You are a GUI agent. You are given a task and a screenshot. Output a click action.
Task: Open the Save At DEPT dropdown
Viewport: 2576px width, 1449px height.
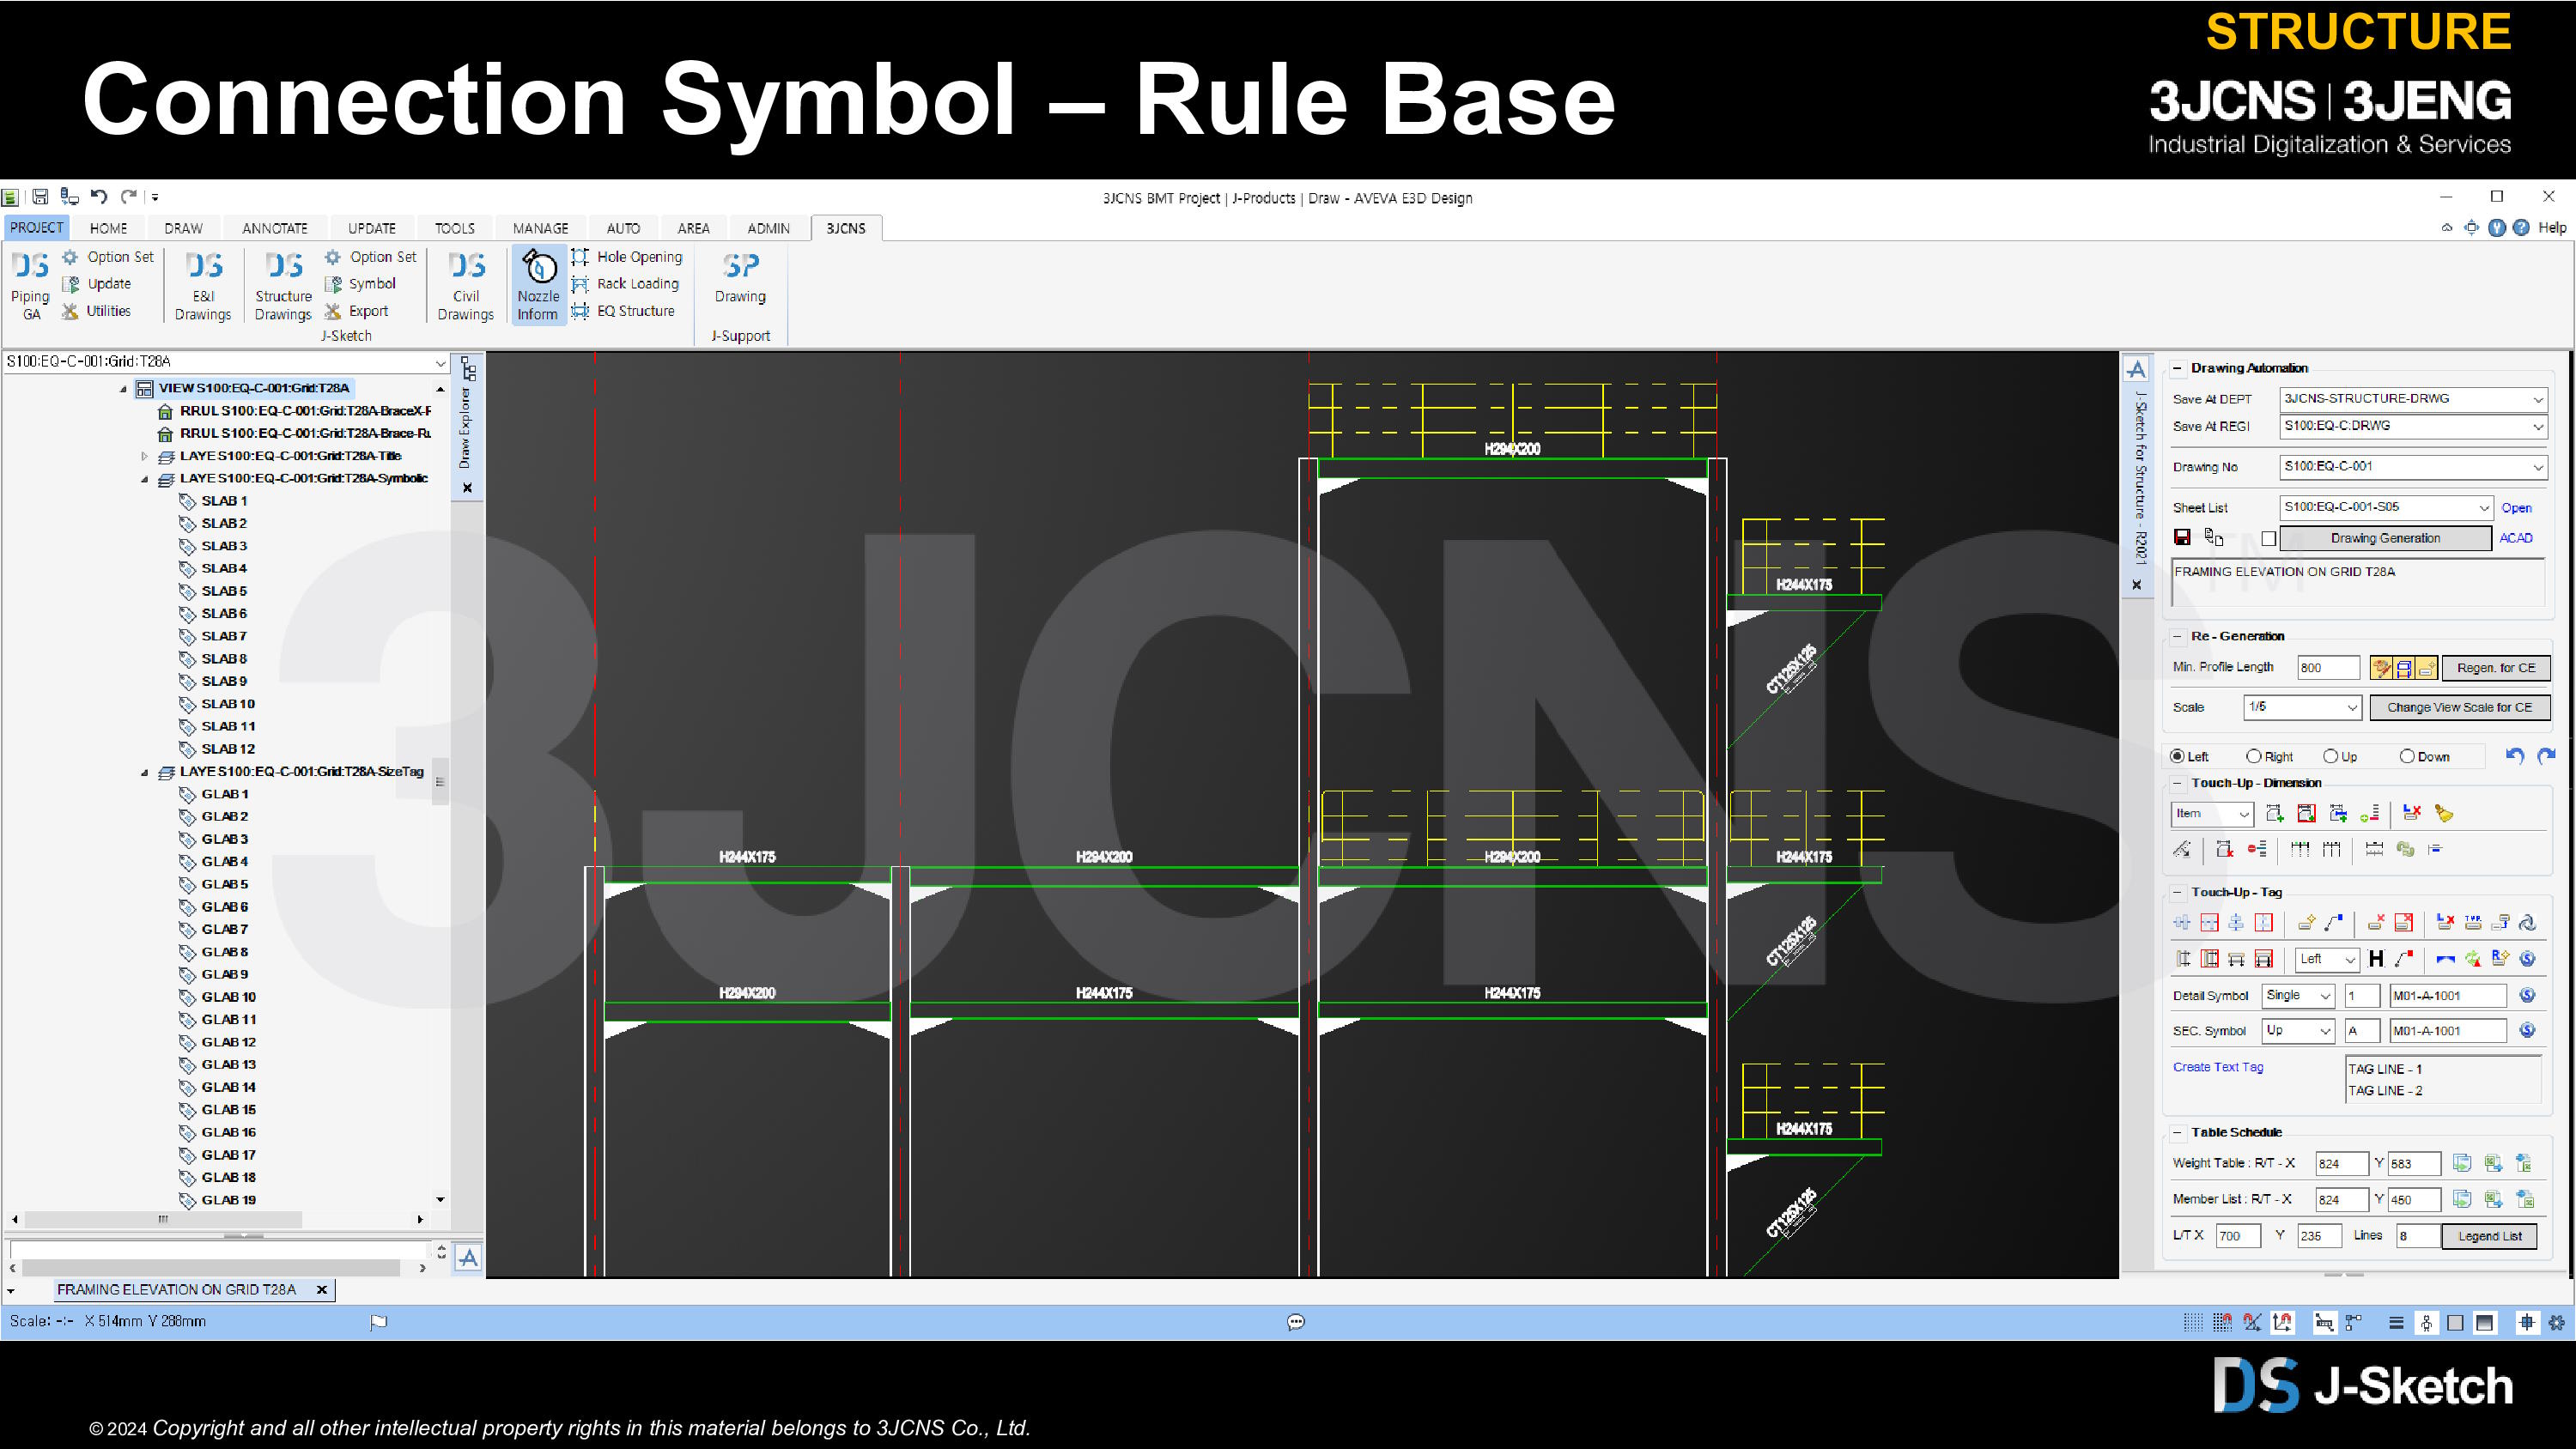[x=2538, y=399]
